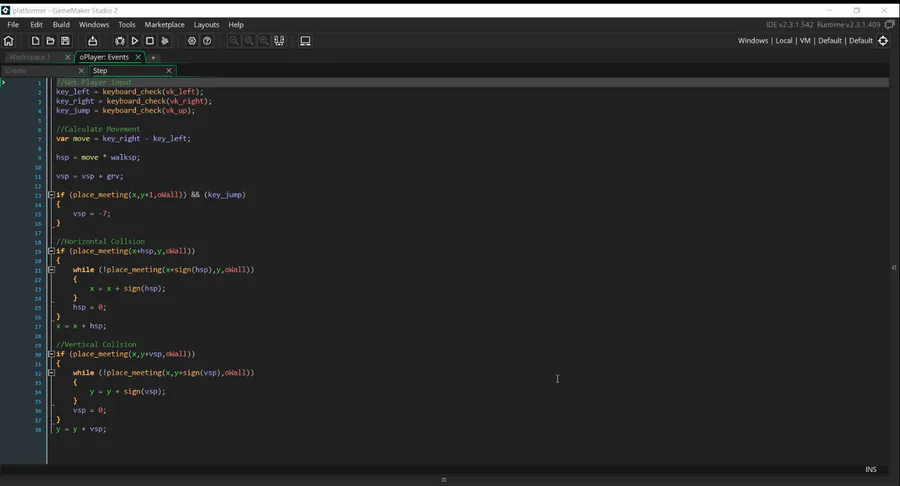The height and width of the screenshot is (486, 900).
Task: Reset zoom using the middle magnifier icon
Action: (249, 41)
